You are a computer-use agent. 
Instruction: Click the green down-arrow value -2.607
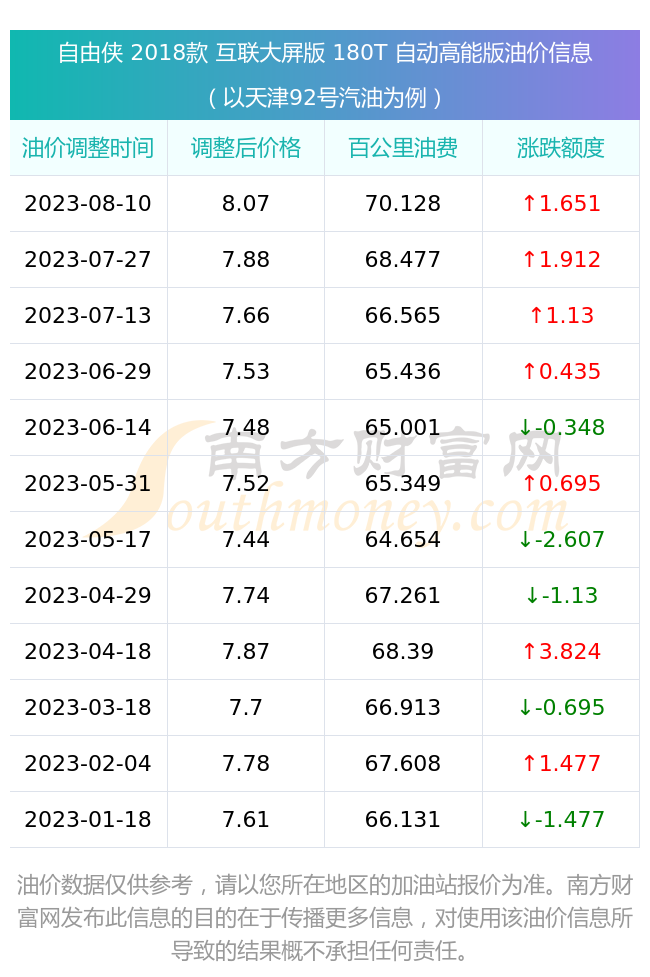pos(561,540)
